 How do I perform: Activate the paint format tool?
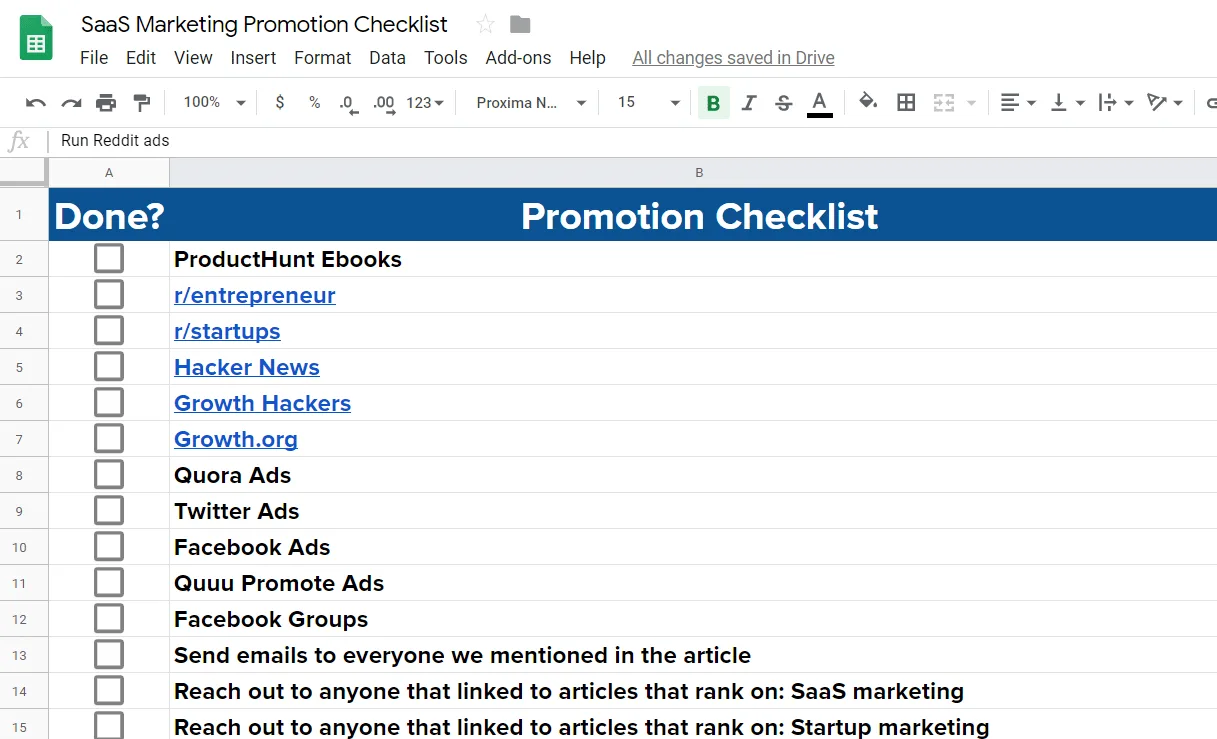(x=141, y=102)
